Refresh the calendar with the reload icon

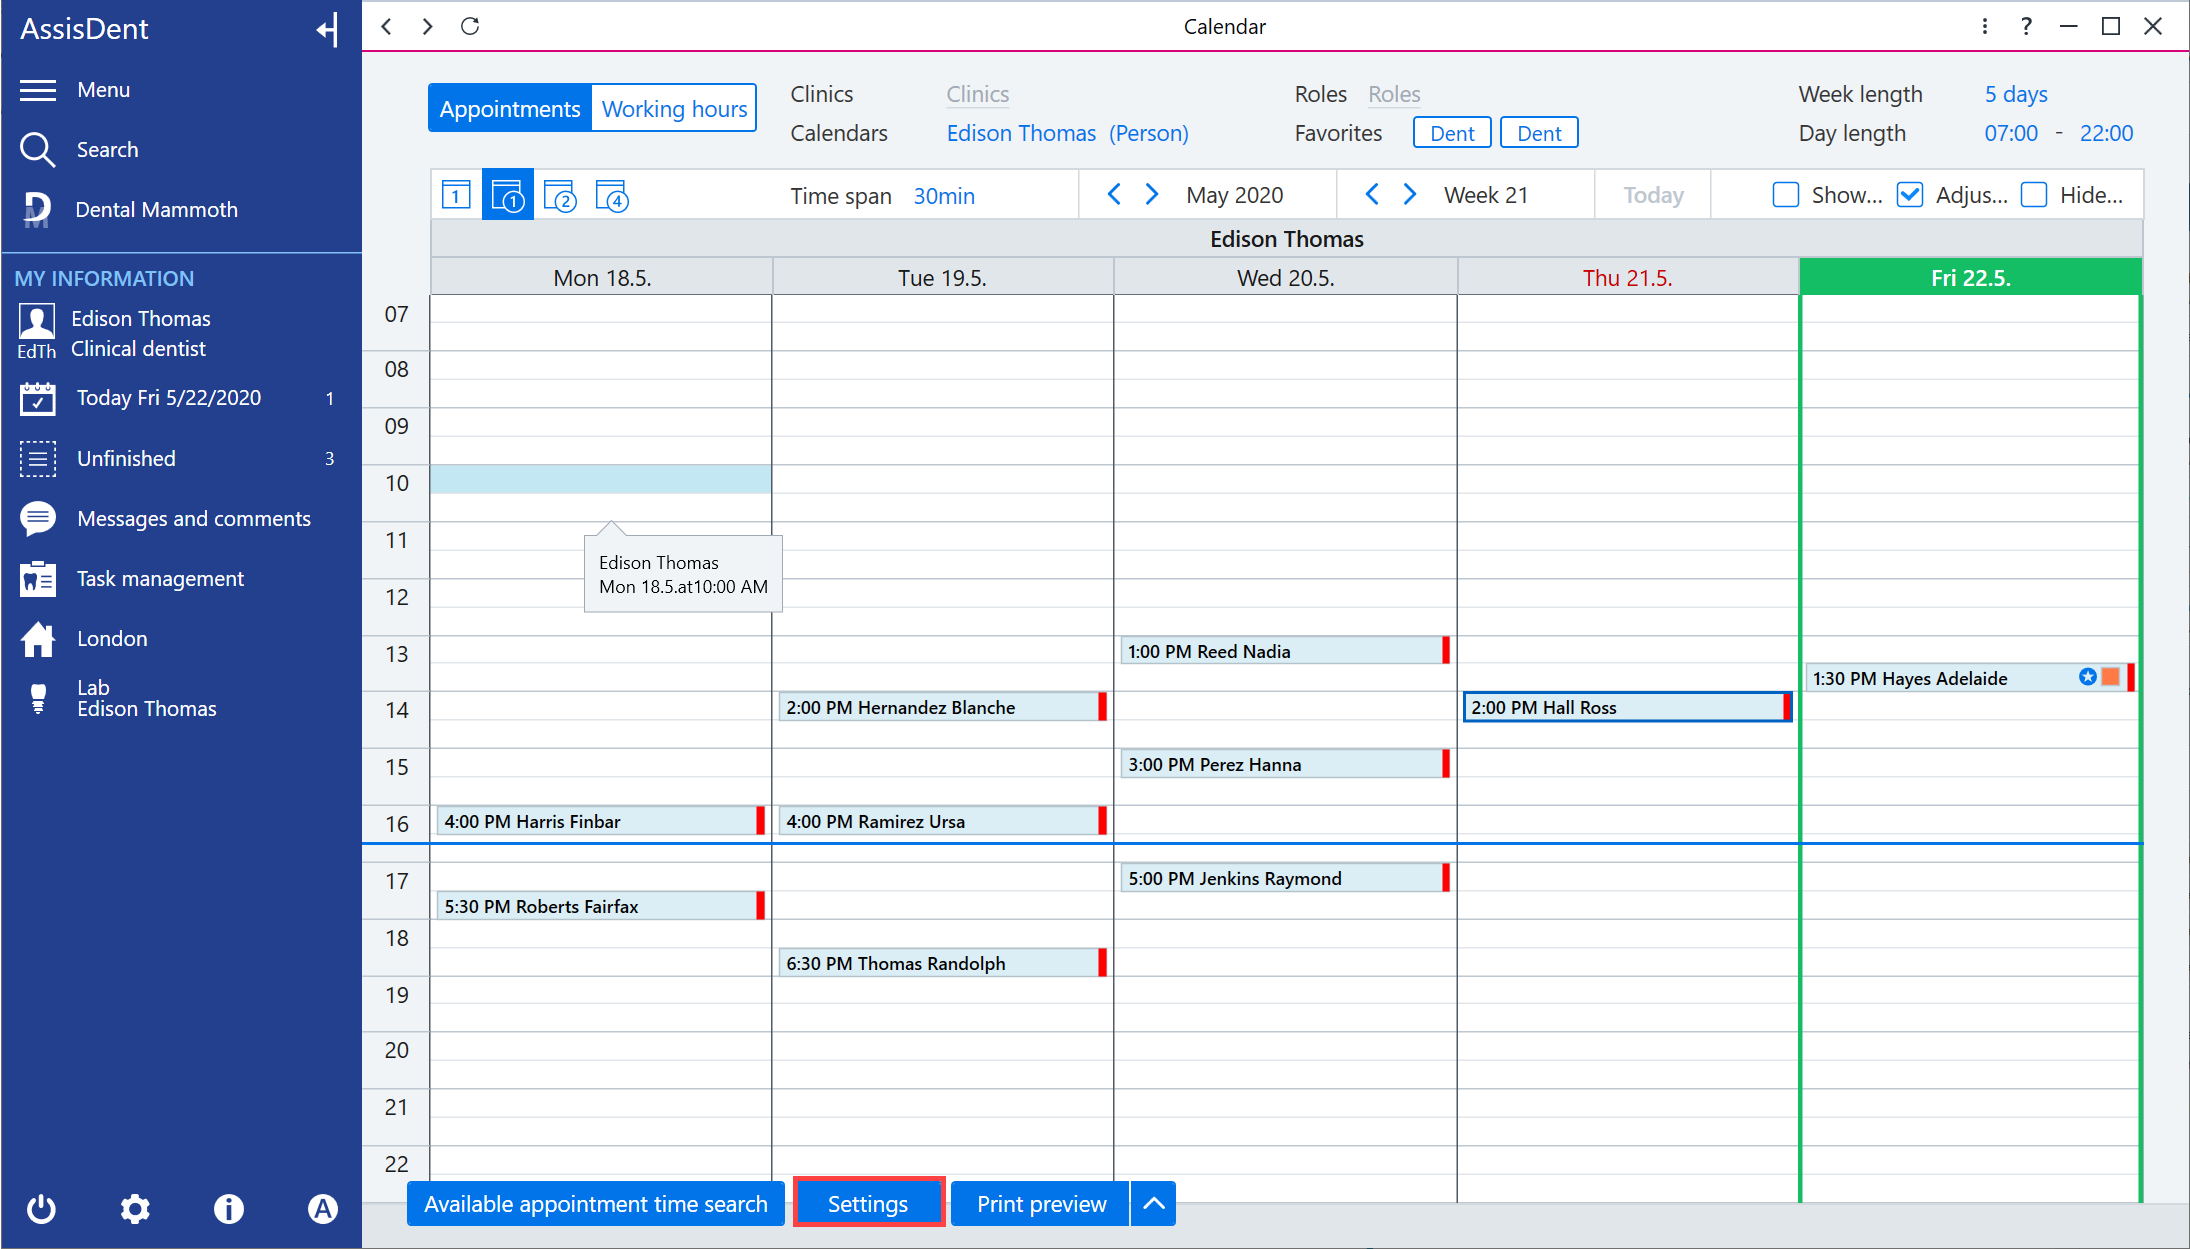point(470,26)
